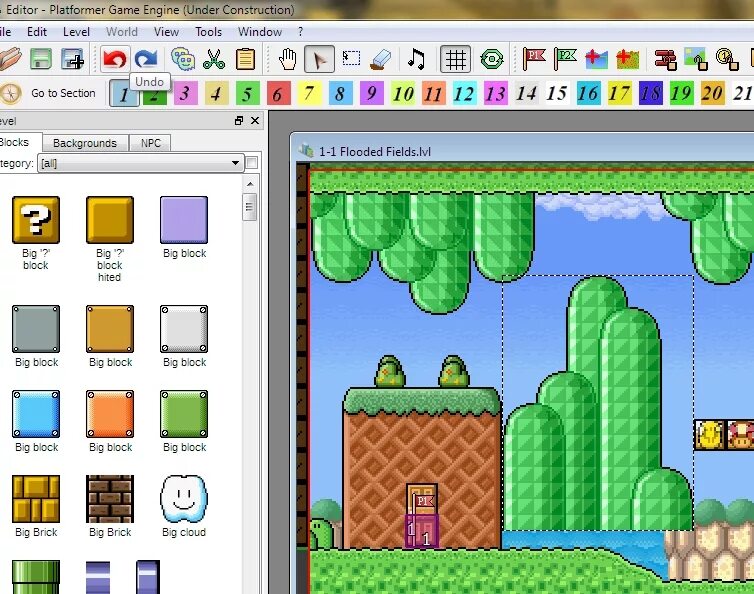Open the category [all] dropdown

pos(140,163)
